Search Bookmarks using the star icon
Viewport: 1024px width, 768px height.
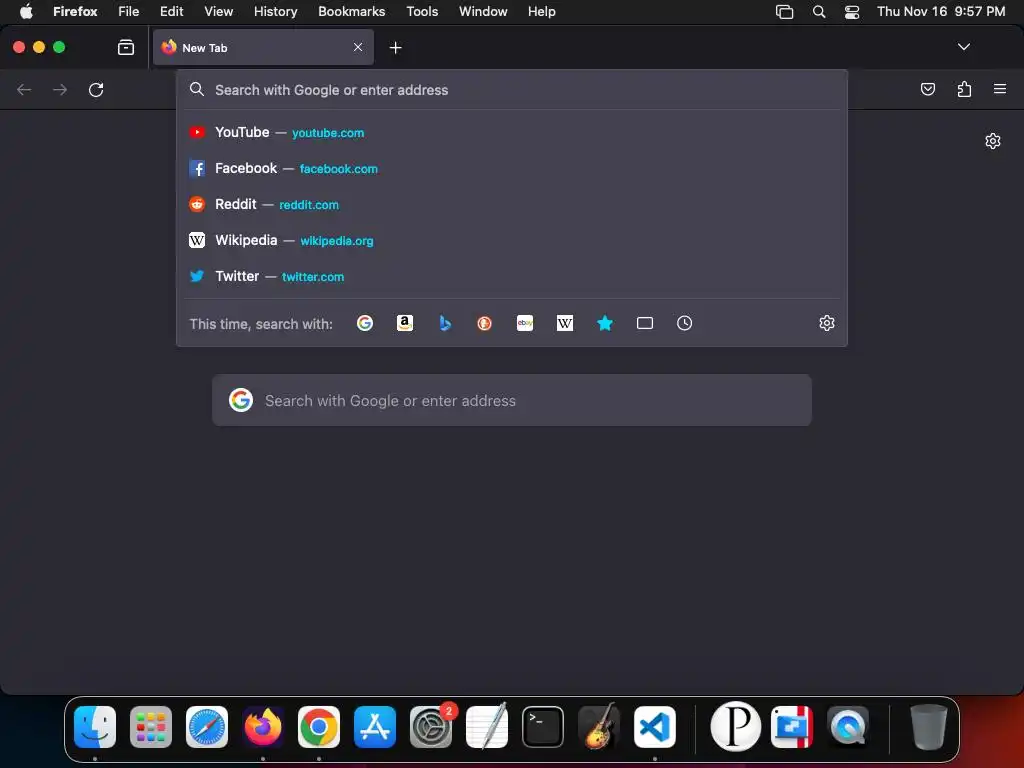(605, 323)
